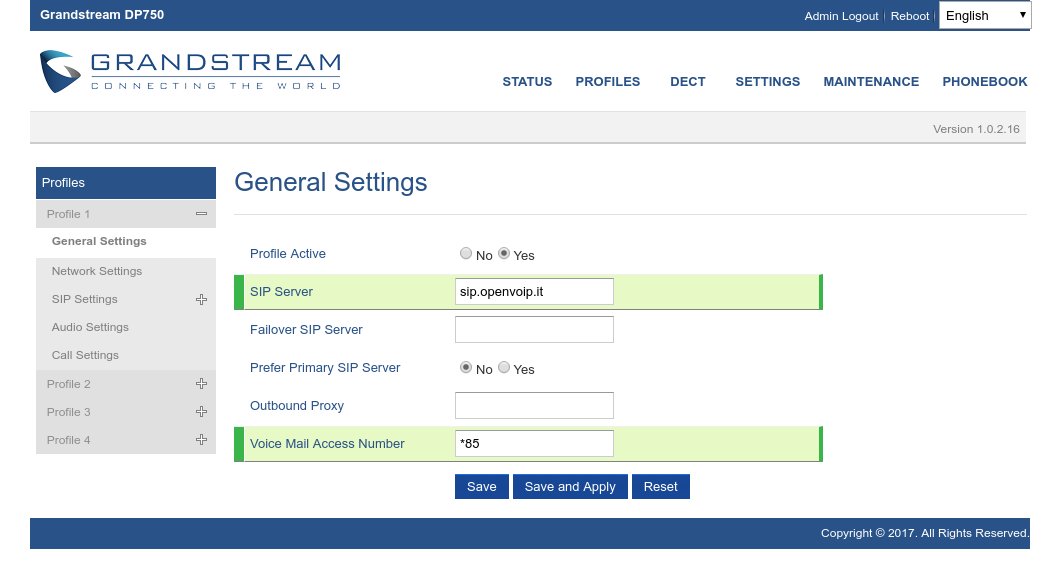Set Prefer Primary SIP Server to No

[466, 368]
